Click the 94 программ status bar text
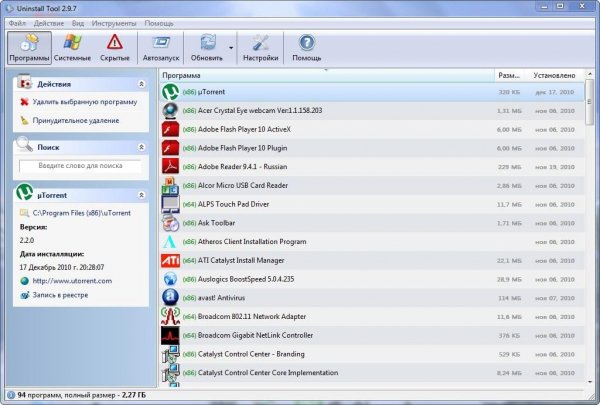600x405 pixels. (x=82, y=395)
